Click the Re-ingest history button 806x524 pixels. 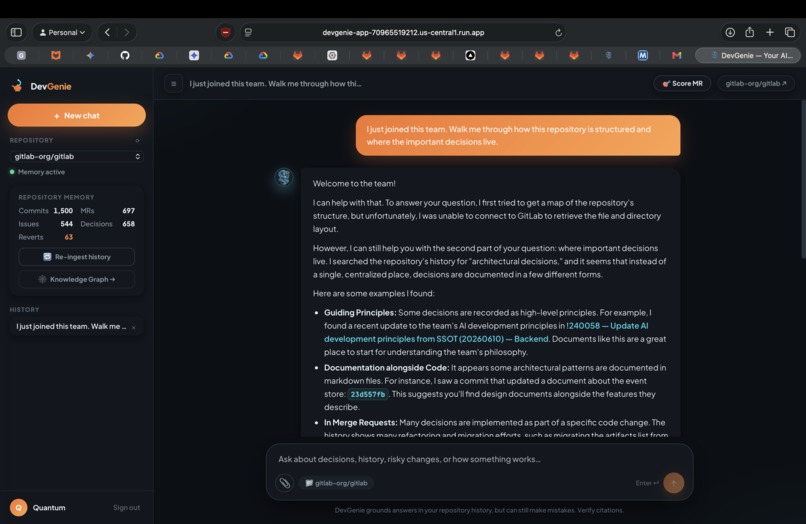point(77,257)
